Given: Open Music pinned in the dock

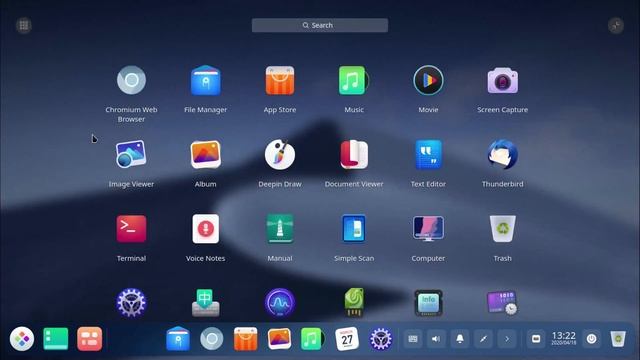Looking at the screenshot, I should click(x=313, y=339).
